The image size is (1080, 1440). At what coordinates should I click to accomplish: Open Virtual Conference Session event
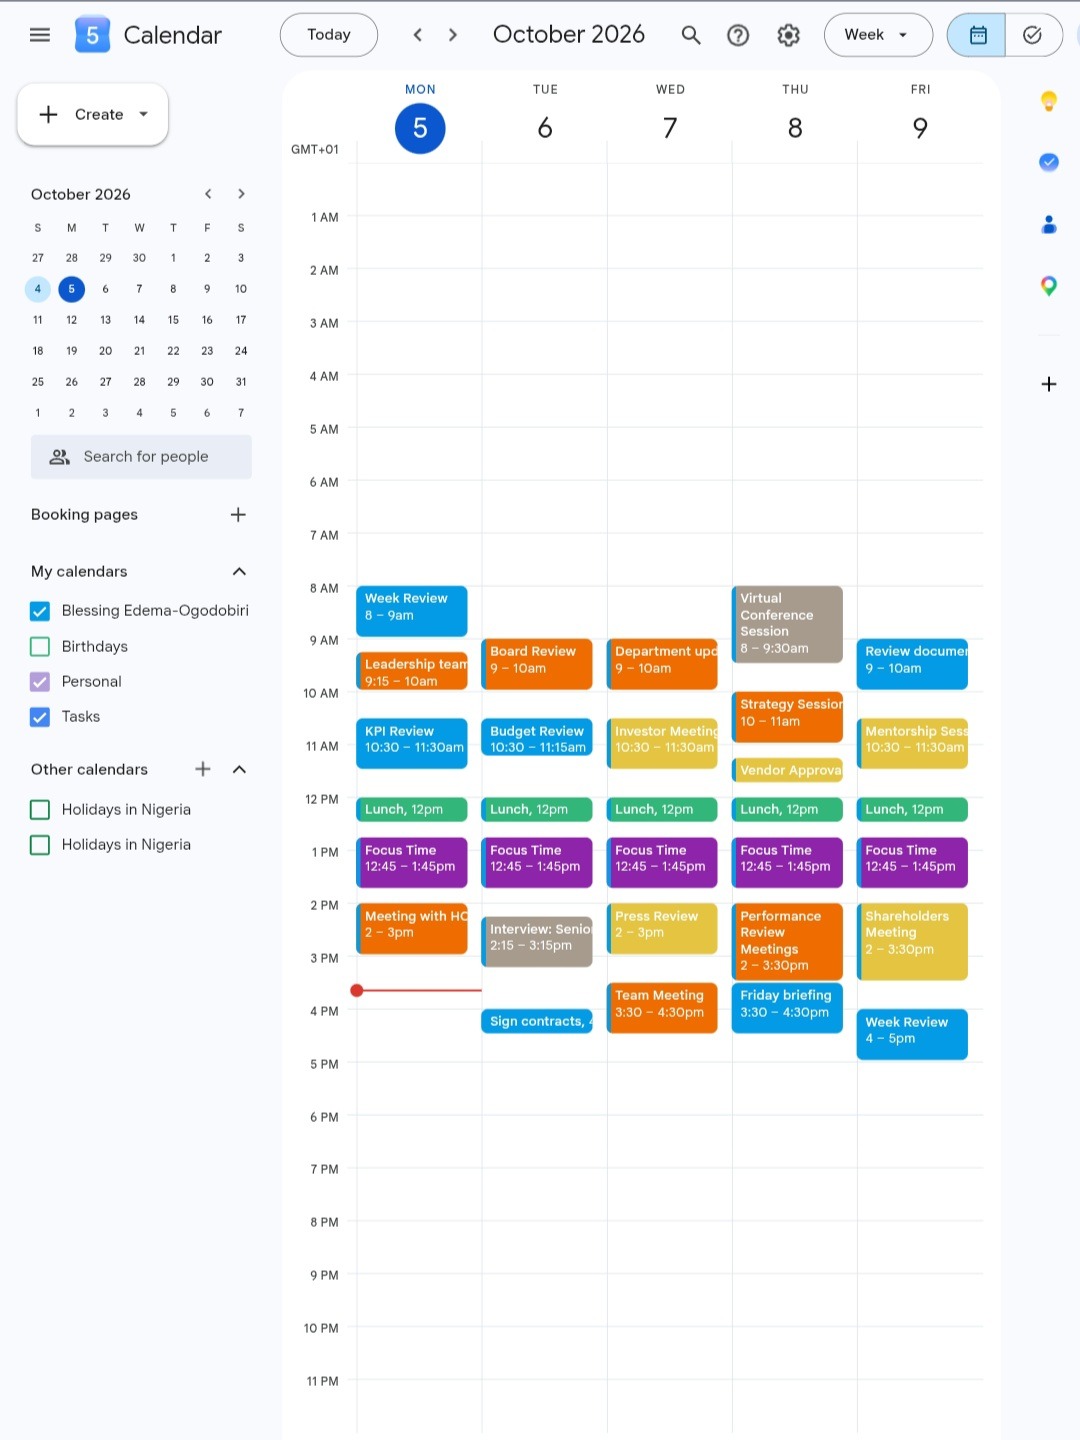tap(787, 624)
